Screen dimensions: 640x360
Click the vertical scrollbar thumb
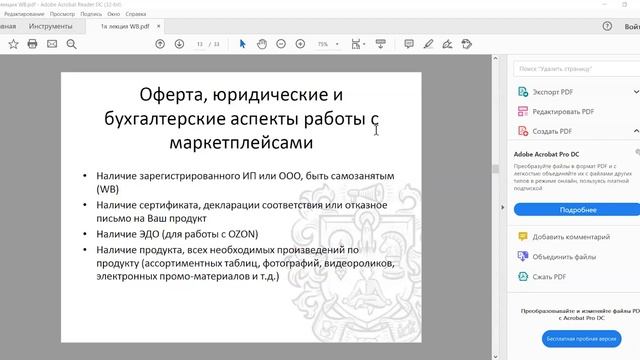(x=495, y=169)
